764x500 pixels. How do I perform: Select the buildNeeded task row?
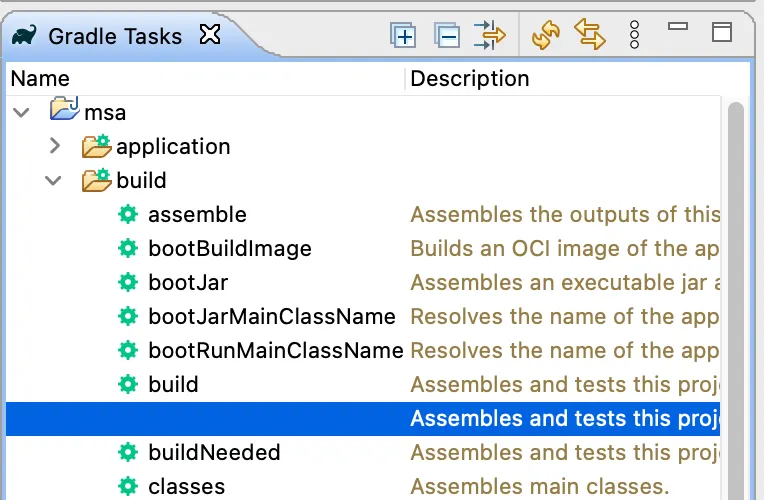click(214, 453)
